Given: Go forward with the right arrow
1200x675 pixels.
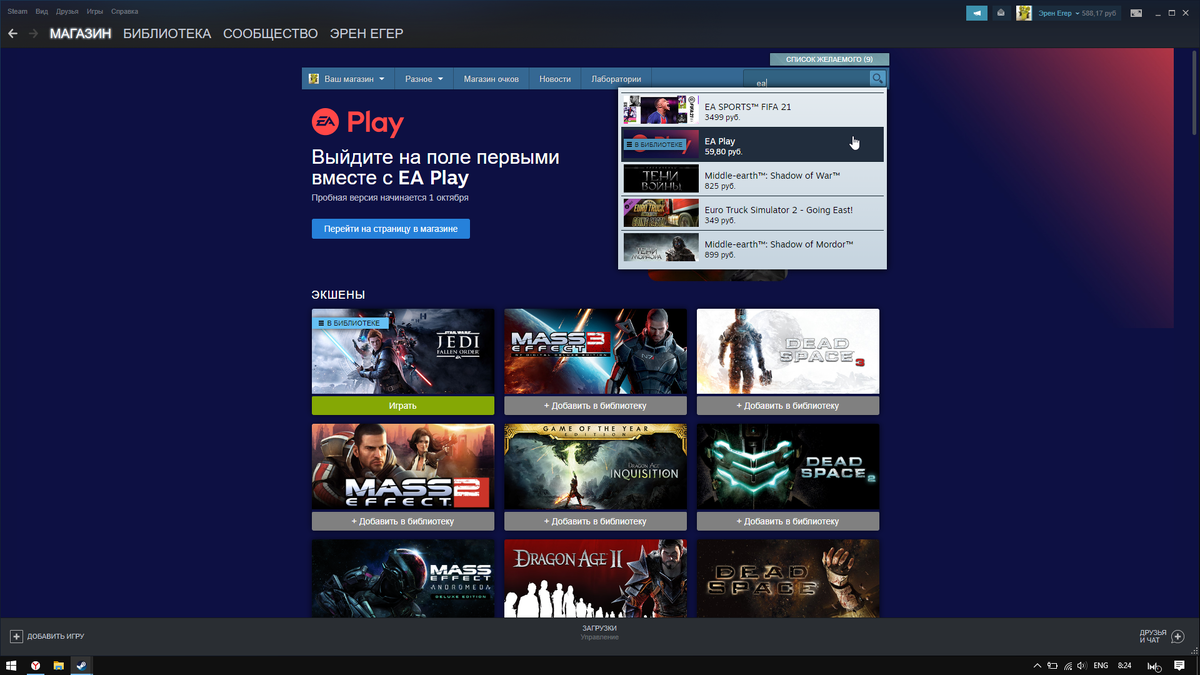Looking at the screenshot, I should [x=33, y=33].
